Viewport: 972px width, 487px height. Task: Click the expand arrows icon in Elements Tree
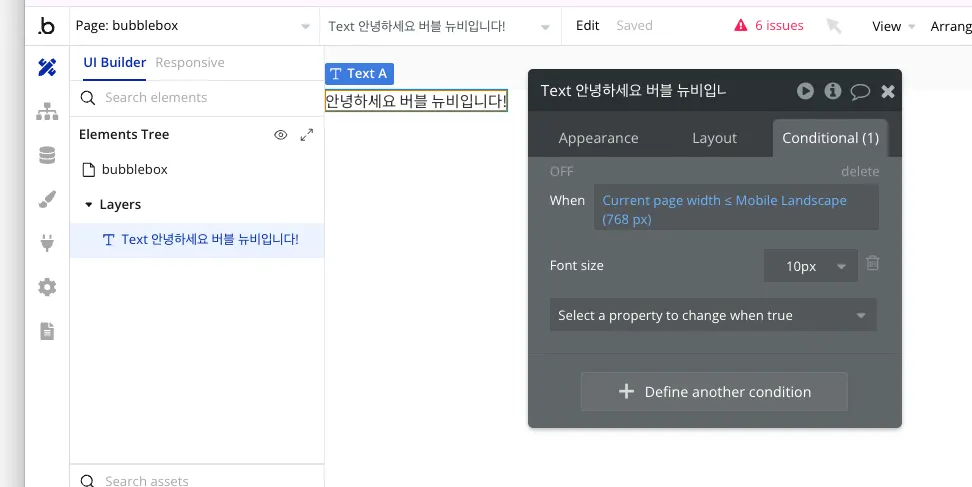click(307, 135)
